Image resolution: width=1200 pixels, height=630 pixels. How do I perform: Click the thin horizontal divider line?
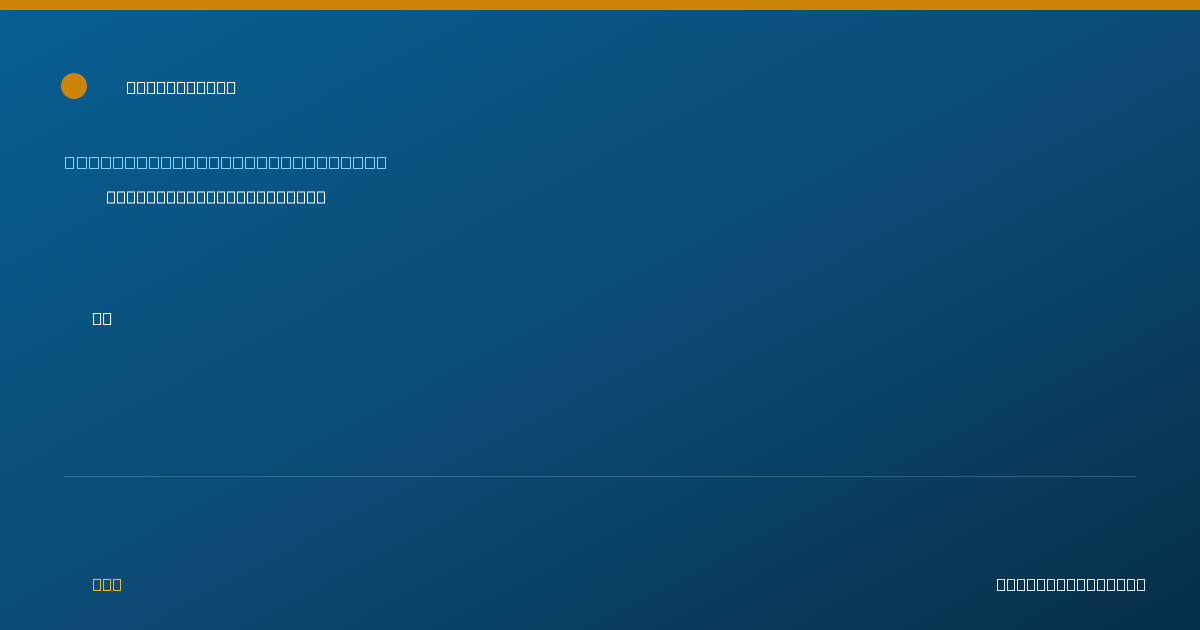point(600,476)
